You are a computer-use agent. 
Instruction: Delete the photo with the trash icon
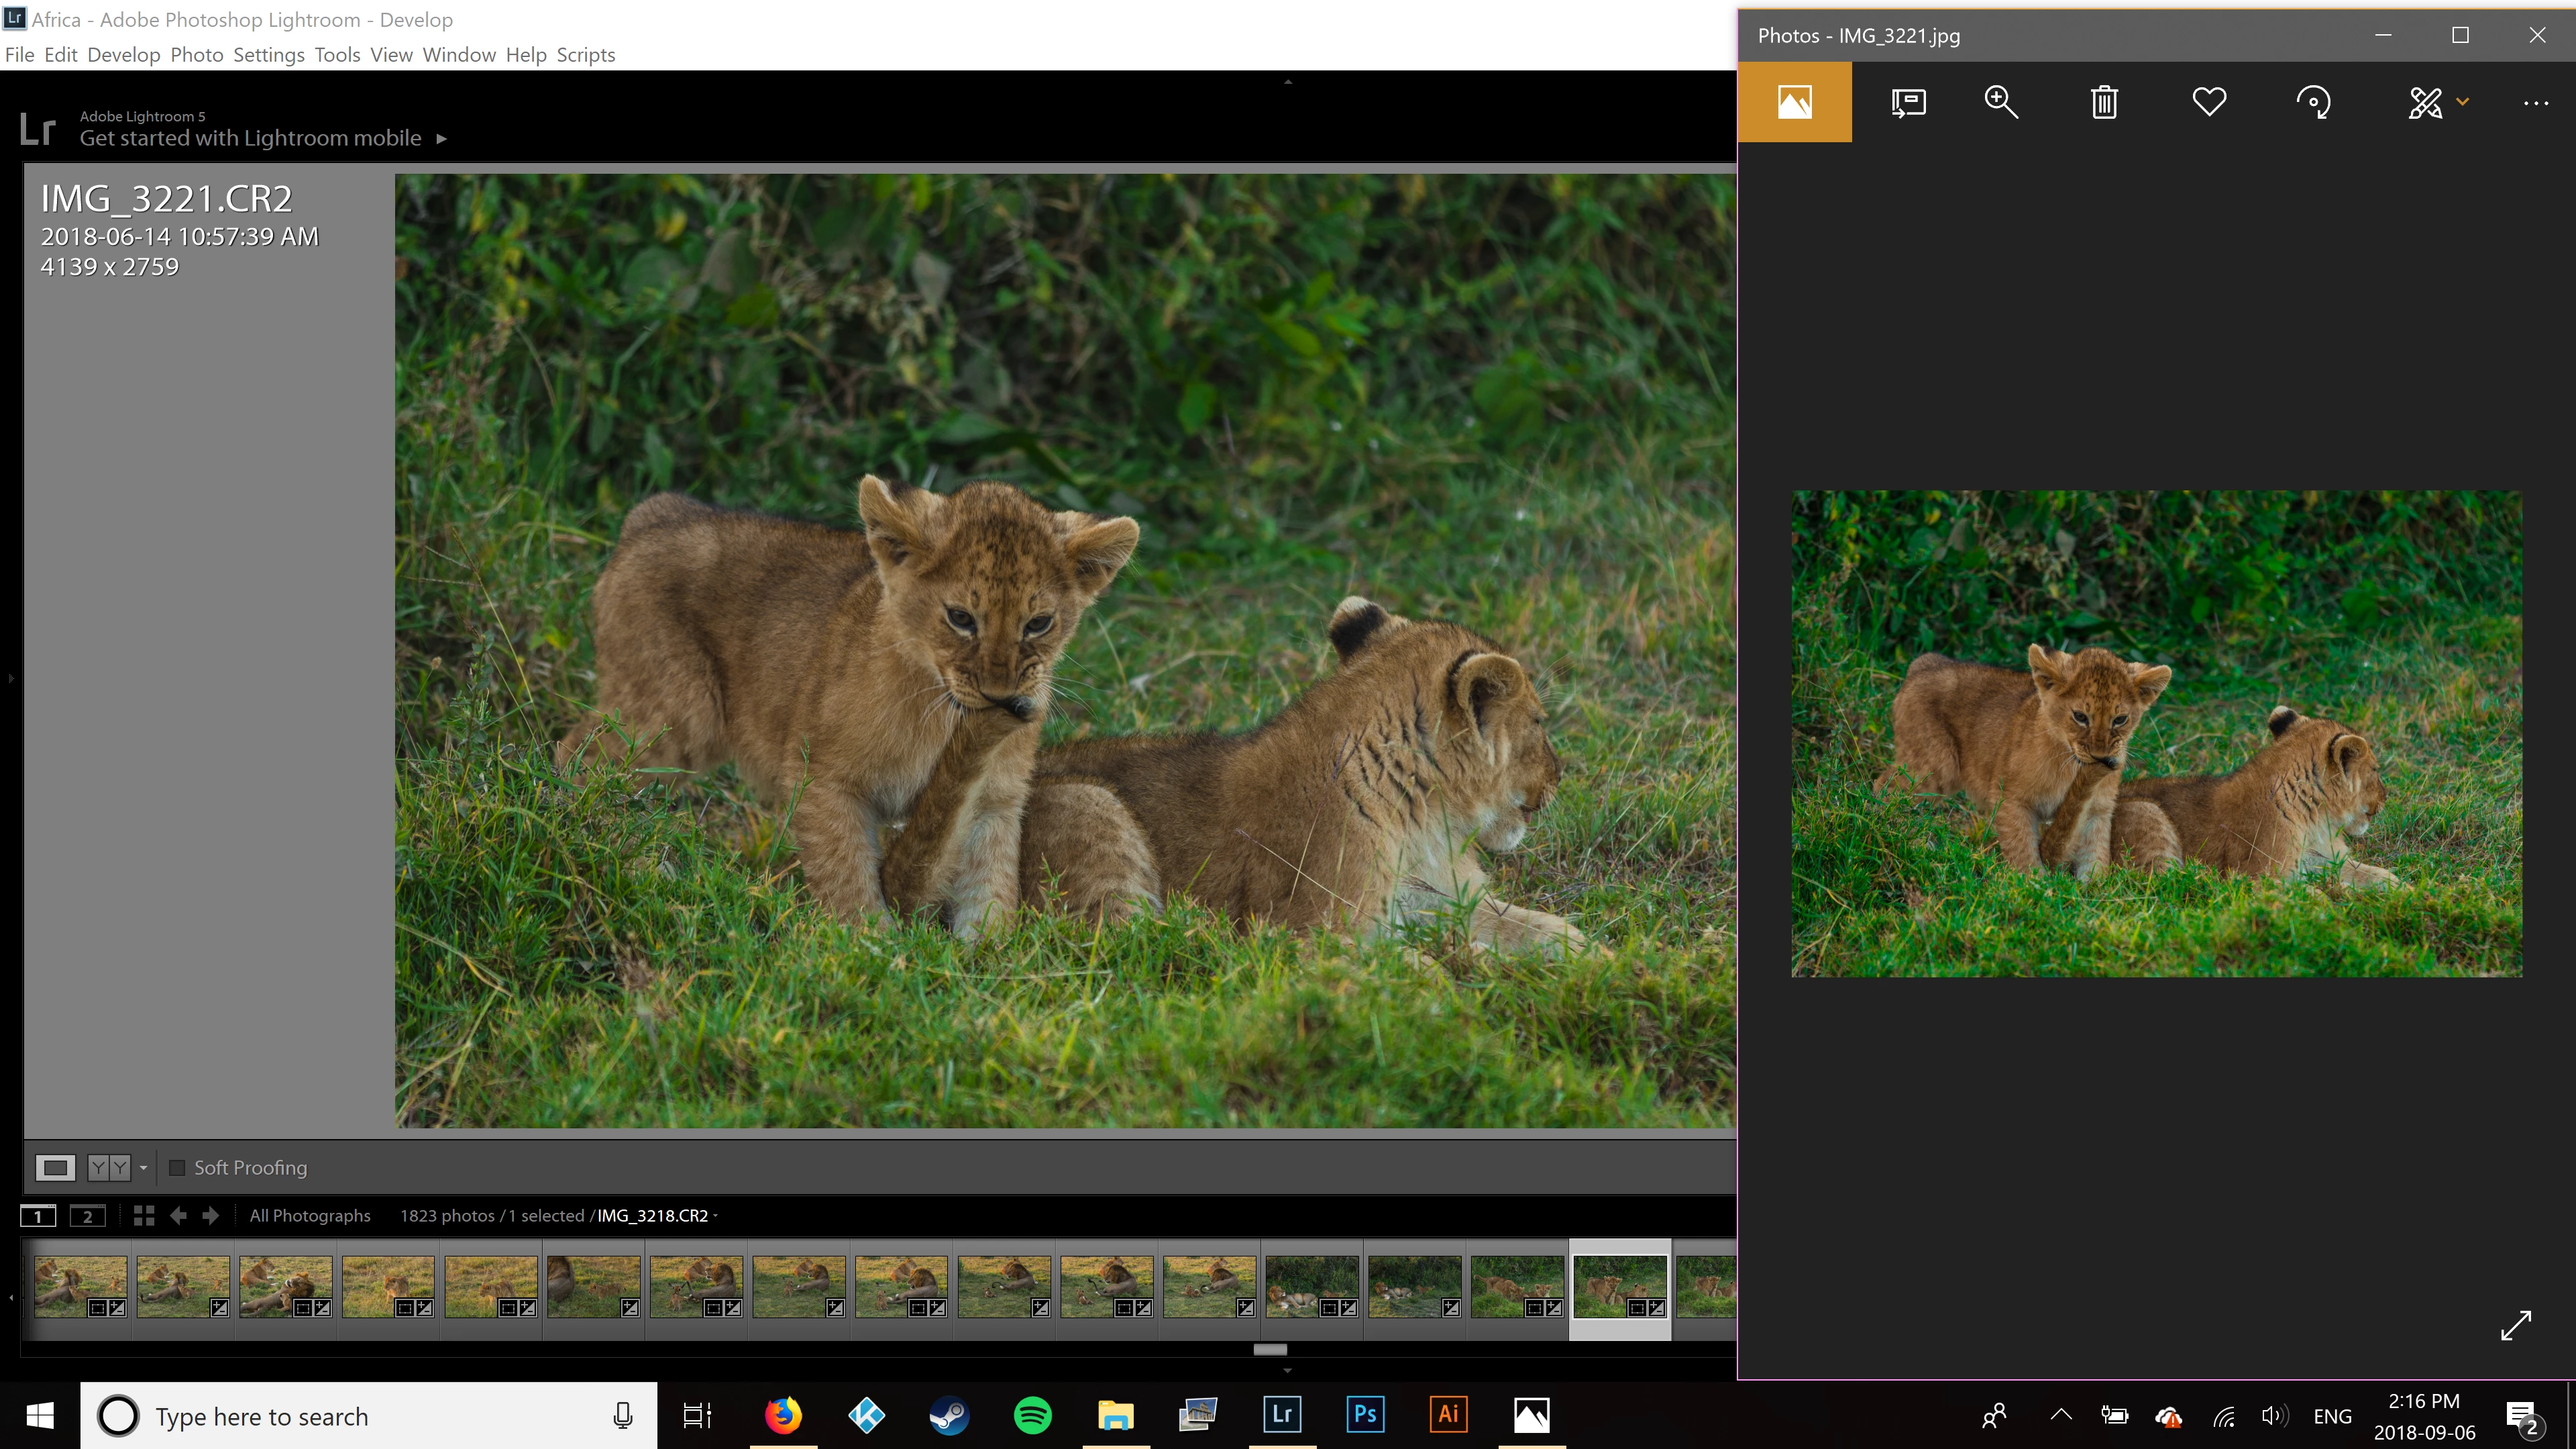[2104, 102]
